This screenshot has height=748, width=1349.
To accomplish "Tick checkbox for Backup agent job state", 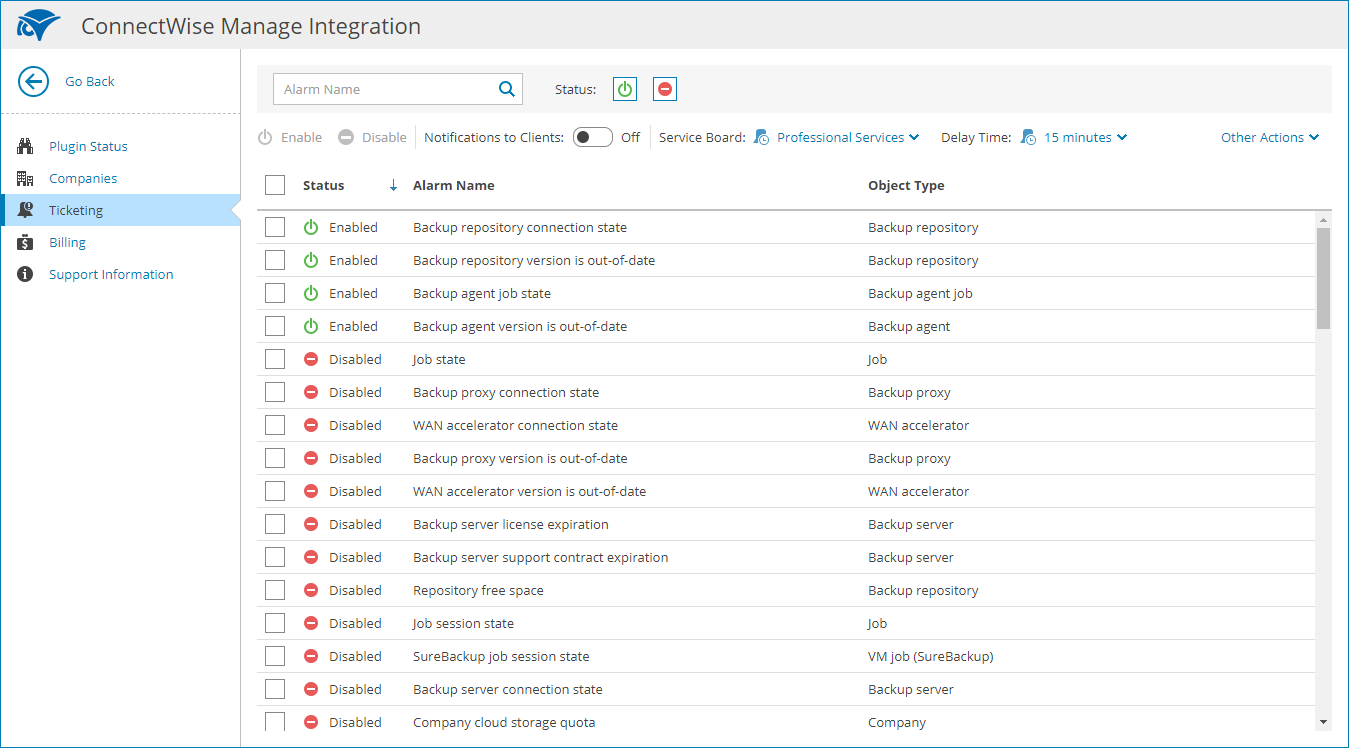I will pyautogui.click(x=275, y=293).
